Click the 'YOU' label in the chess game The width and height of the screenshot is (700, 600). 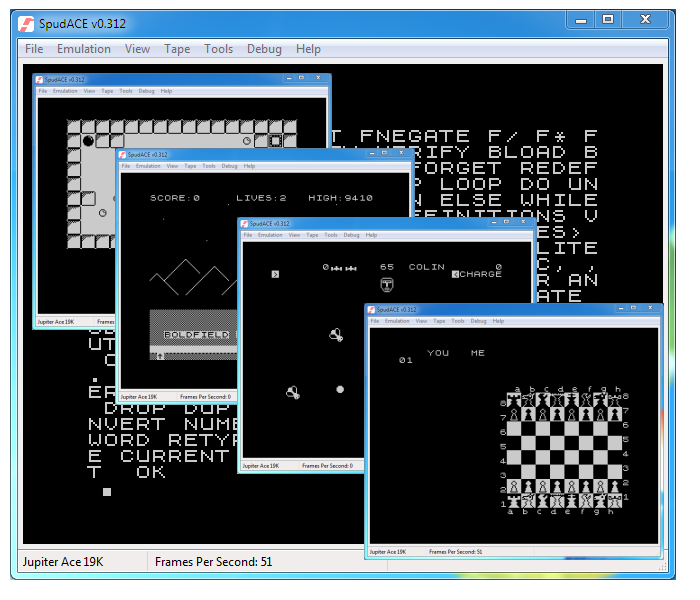438,353
